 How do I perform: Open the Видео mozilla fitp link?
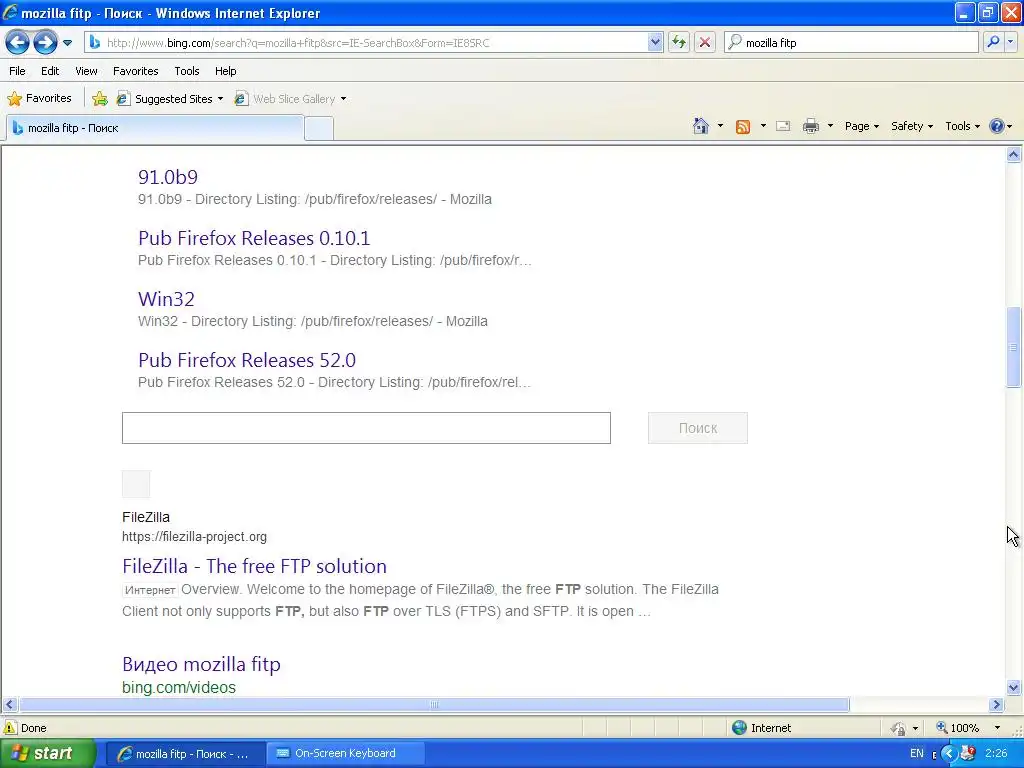tap(201, 664)
